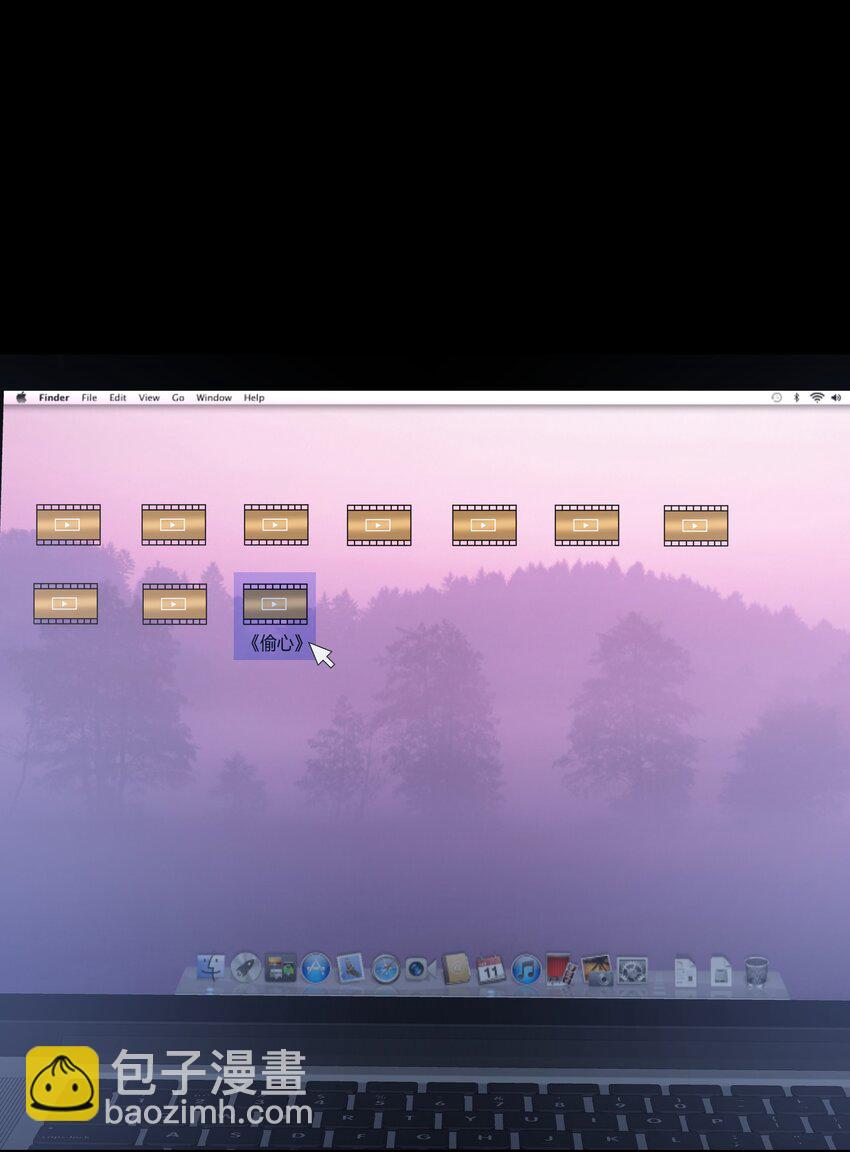Open the File menu
Viewport: 850px width, 1152px height.
coord(89,398)
